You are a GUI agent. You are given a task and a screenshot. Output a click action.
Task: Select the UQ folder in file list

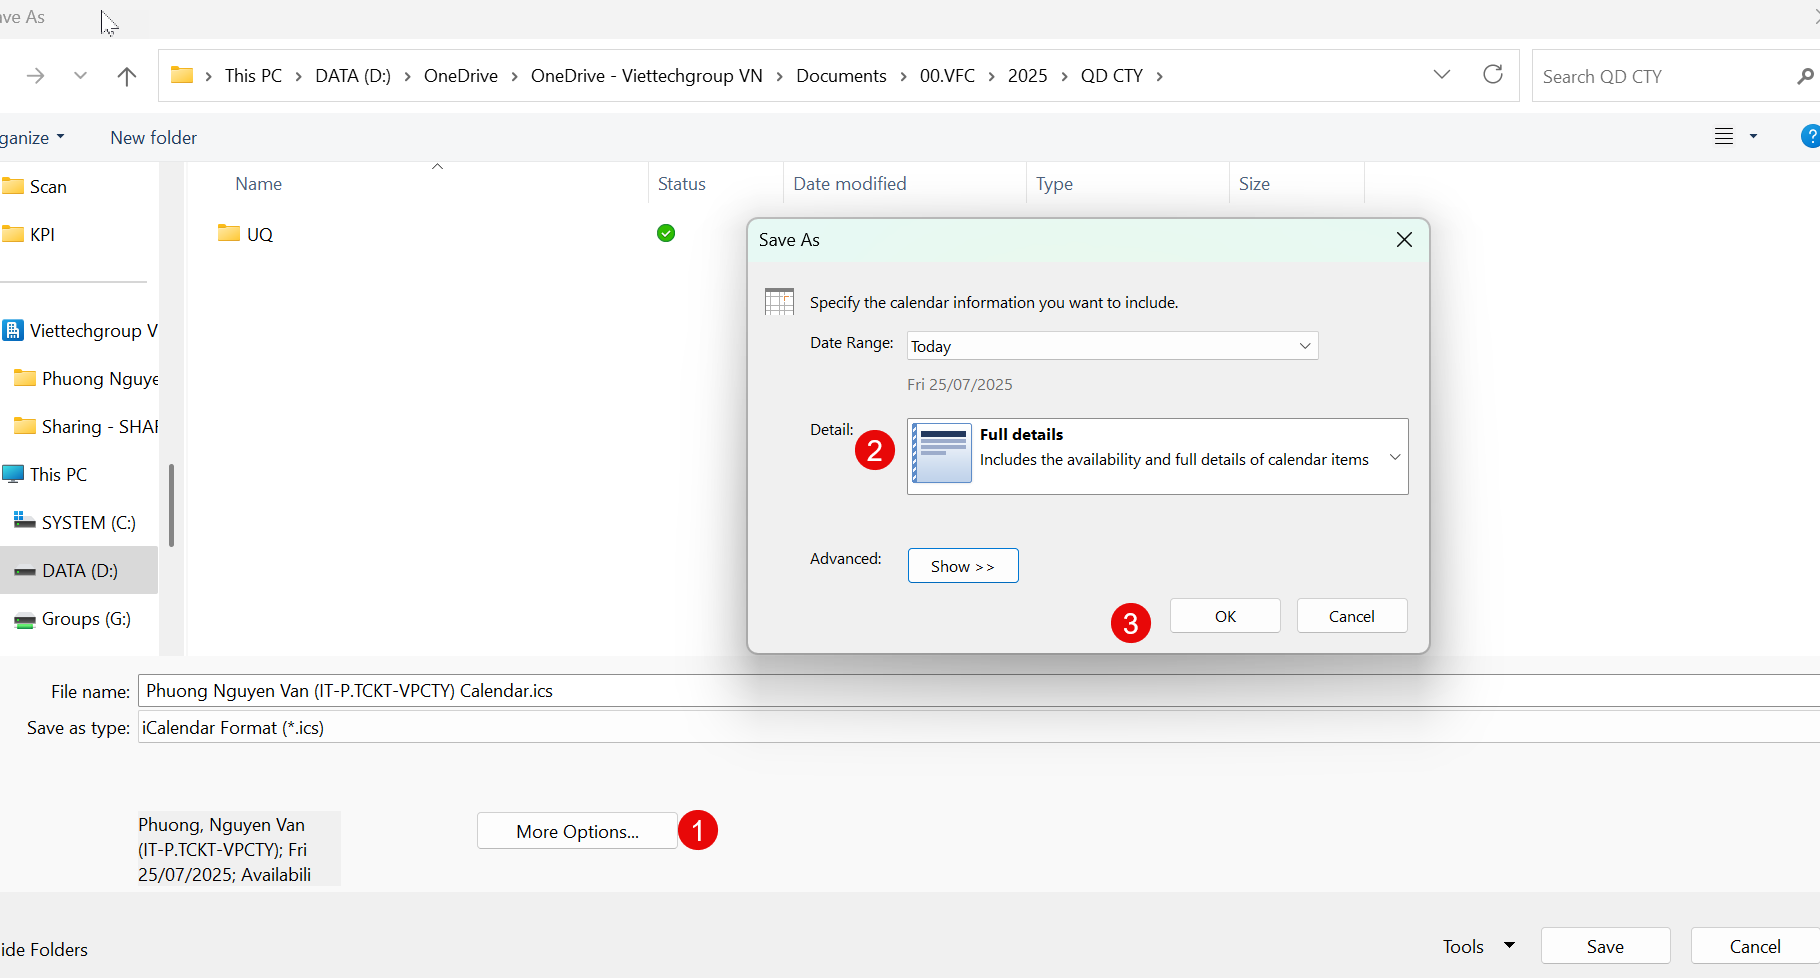point(259,234)
